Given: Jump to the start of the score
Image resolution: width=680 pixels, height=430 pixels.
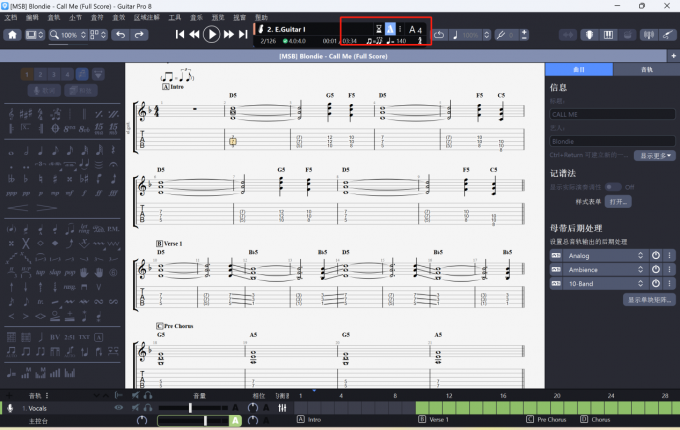Looking at the screenshot, I should point(181,35).
